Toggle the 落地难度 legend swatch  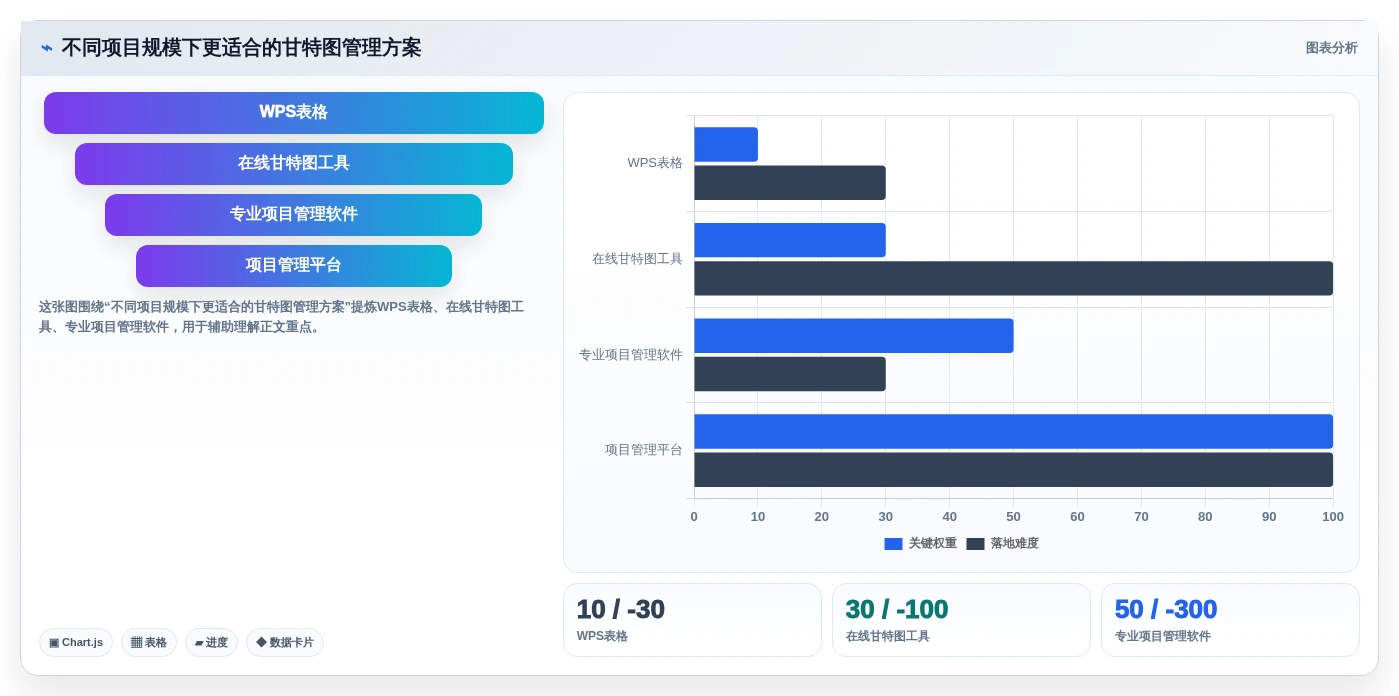click(x=975, y=544)
